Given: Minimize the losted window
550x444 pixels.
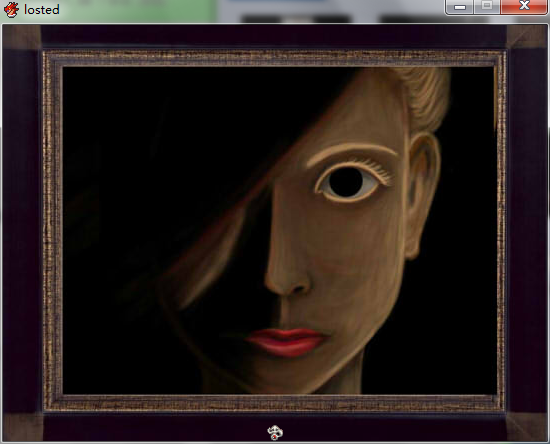Looking at the screenshot, I should point(460,7).
